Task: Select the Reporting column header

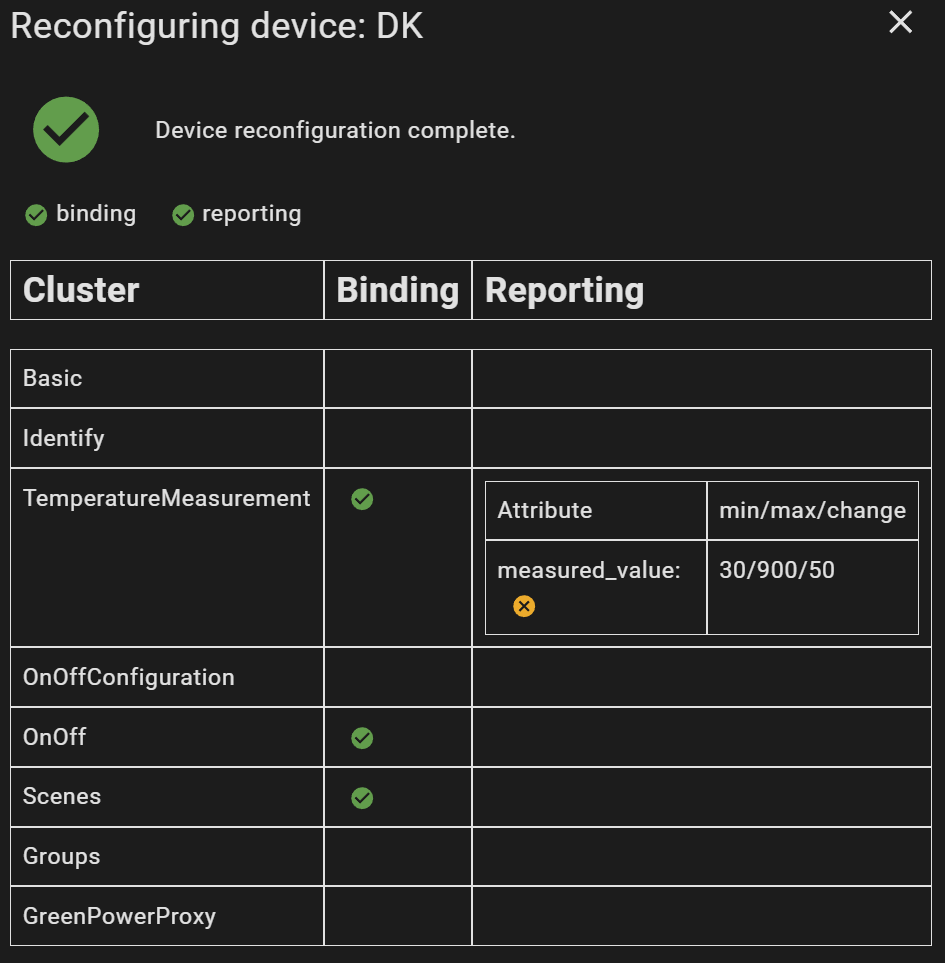Action: [x=564, y=290]
